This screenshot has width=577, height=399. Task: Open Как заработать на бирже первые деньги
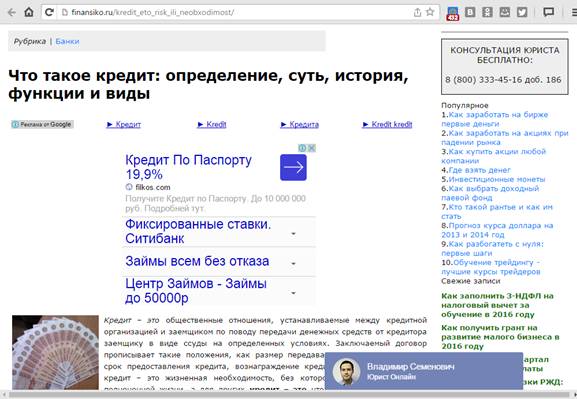point(495,119)
